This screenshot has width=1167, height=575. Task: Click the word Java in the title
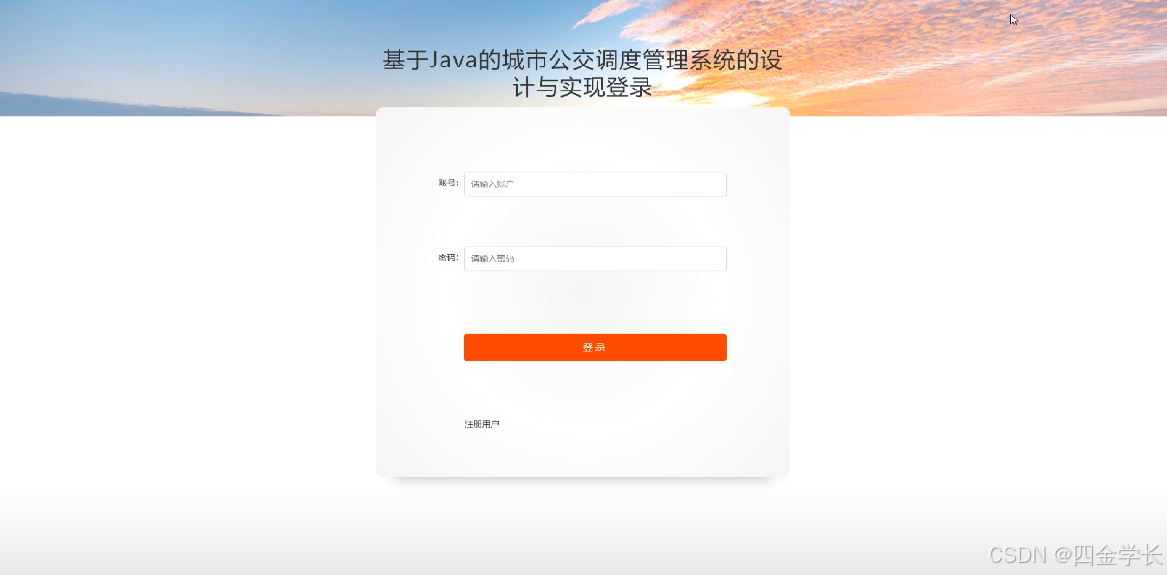(453, 60)
